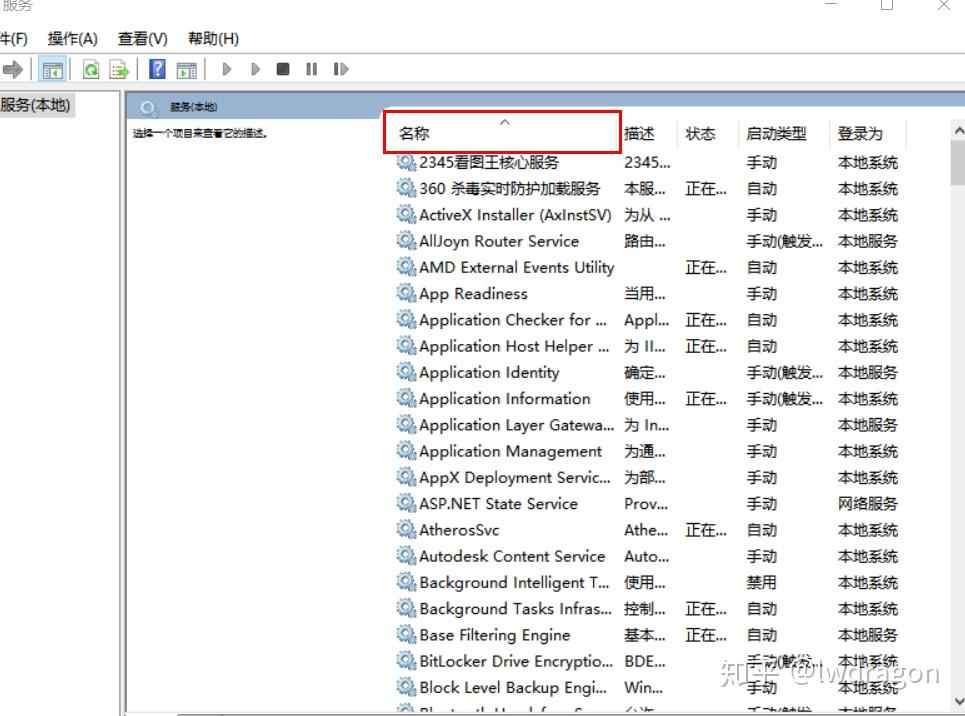Open help via the question mark icon
Screen dimensions: 965x716
click(x=157, y=69)
